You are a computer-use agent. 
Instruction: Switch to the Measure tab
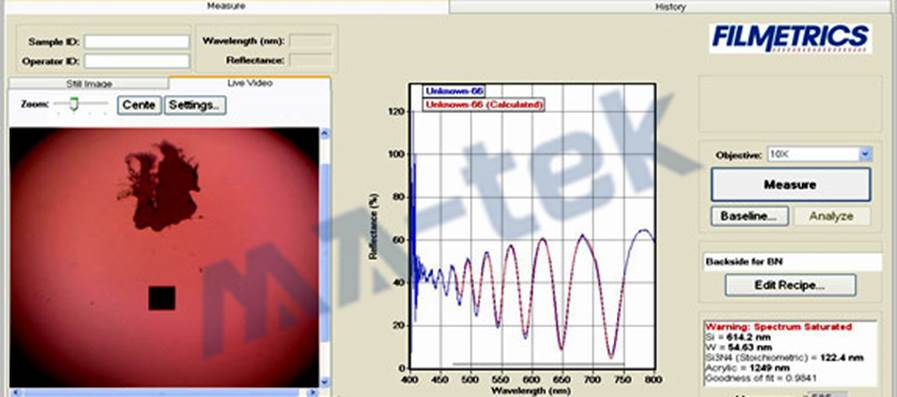[x=226, y=6]
